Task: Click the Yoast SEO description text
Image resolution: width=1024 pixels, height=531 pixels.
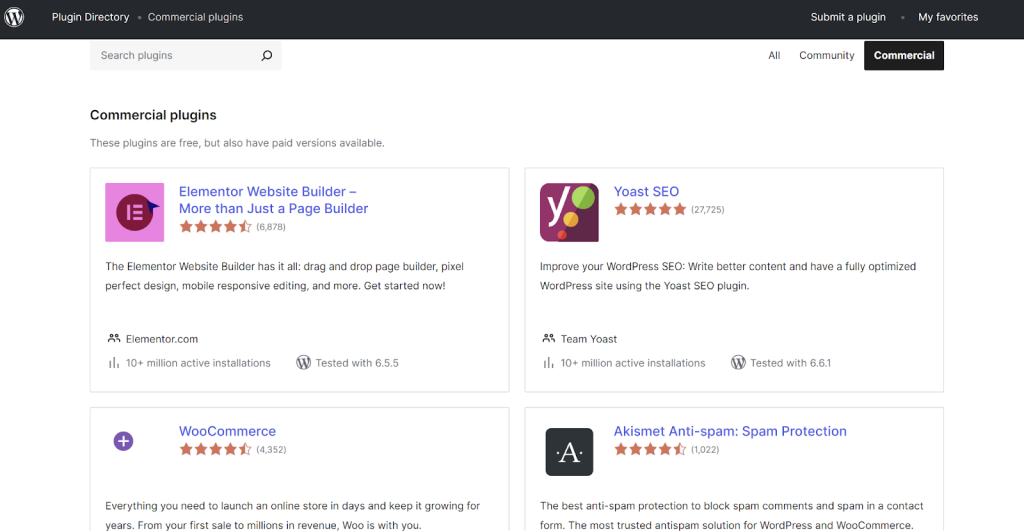Action: 728,276
